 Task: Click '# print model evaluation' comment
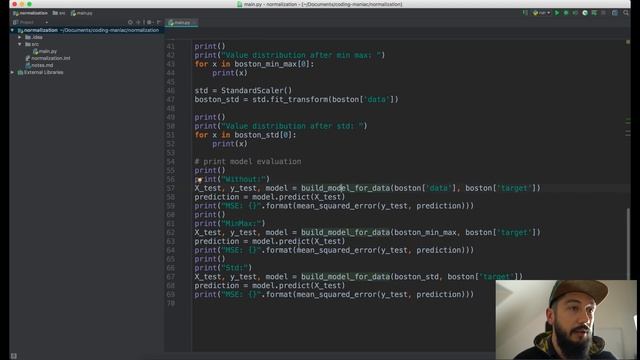pos(248,162)
